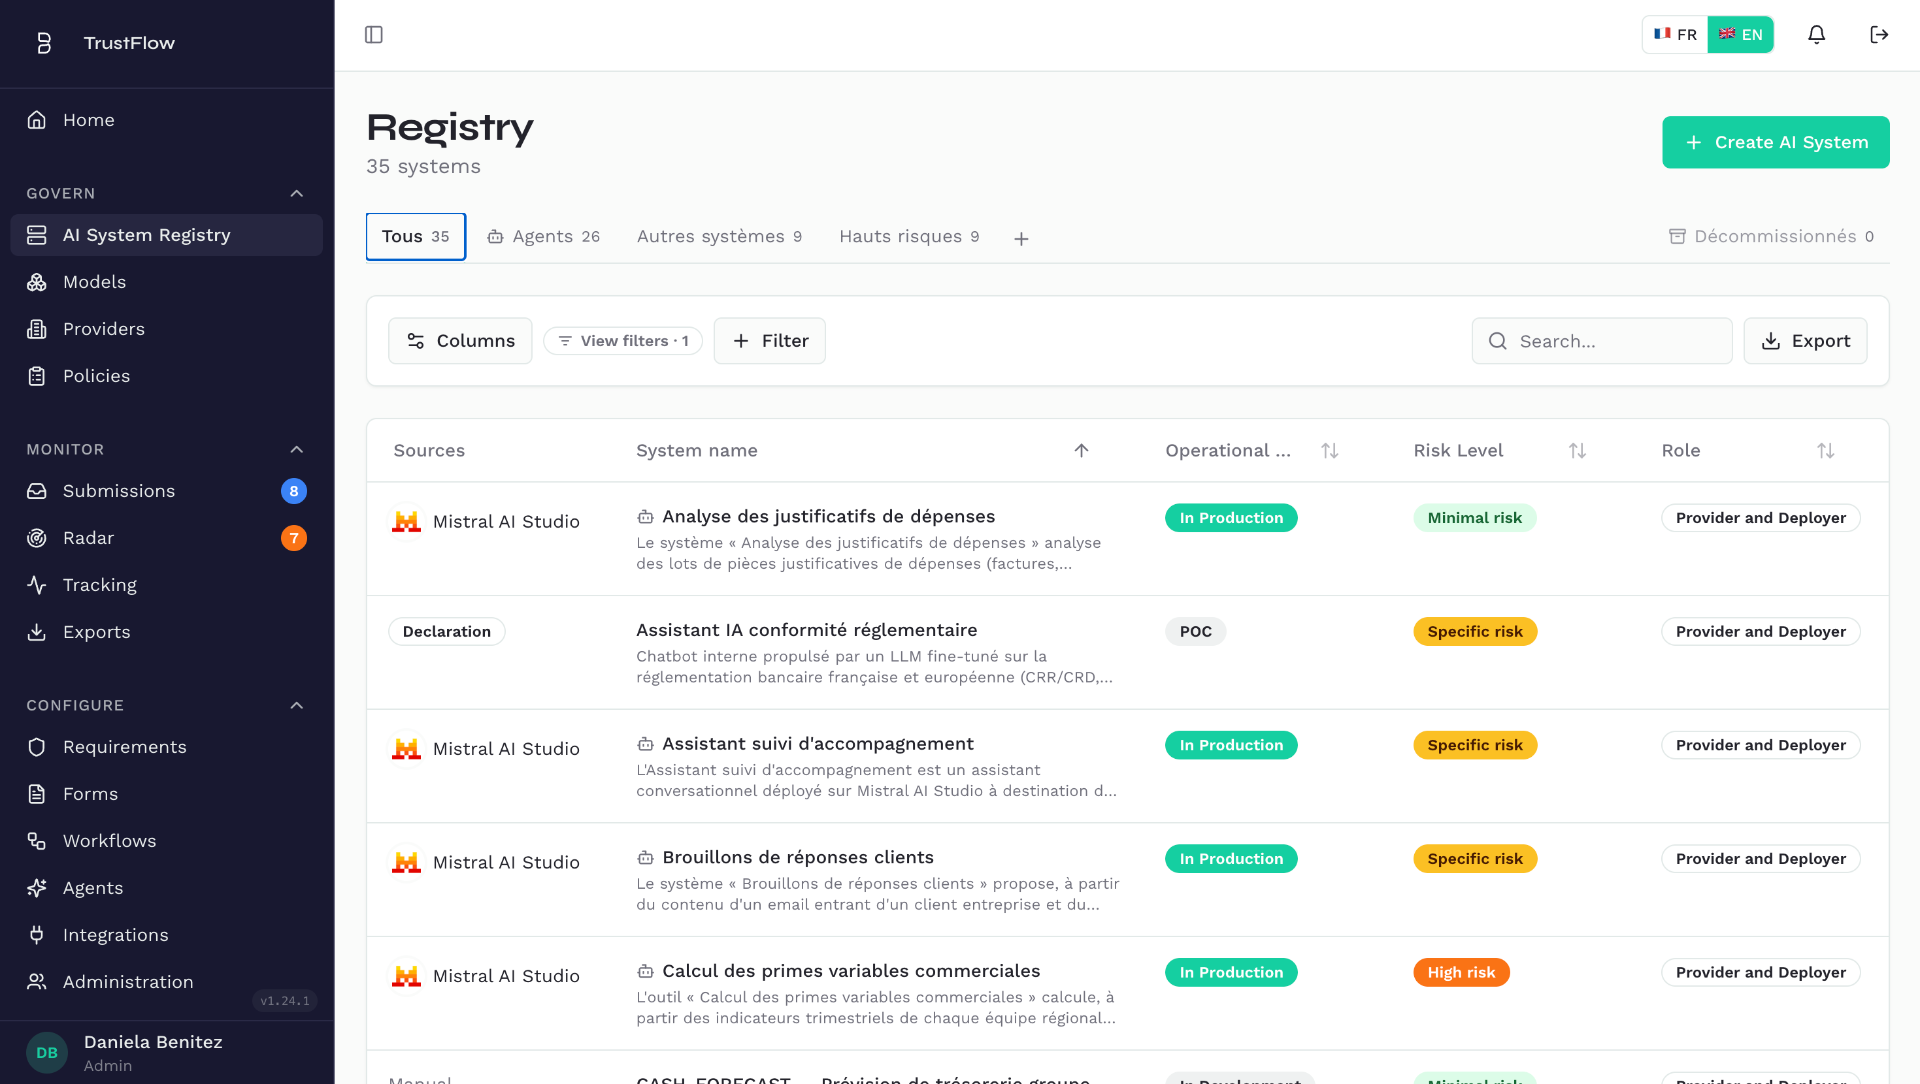Image resolution: width=1920 pixels, height=1084 pixels.
Task: Sort by Operational column
Action: [1329, 451]
